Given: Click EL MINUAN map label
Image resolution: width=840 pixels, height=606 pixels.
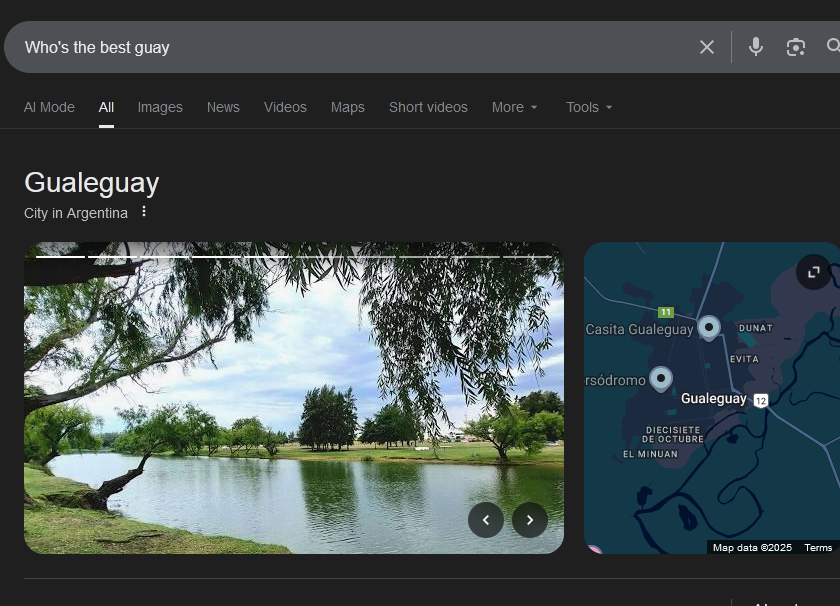Looking at the screenshot, I should [x=650, y=454].
